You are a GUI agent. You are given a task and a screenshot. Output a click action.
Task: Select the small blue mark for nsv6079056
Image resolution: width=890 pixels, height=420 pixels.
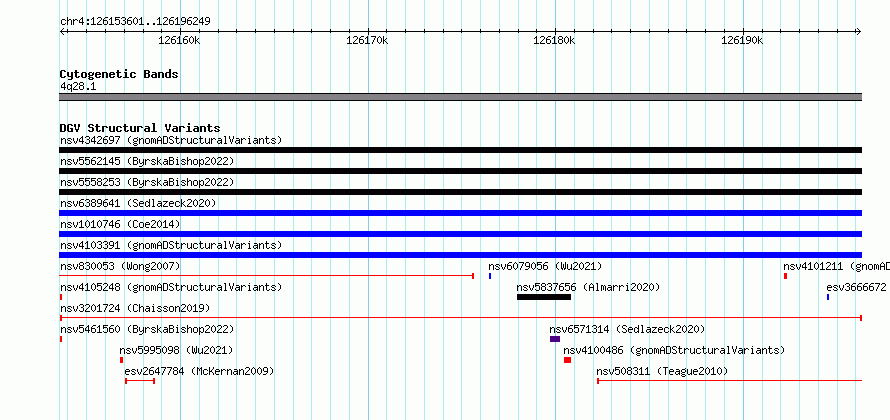pos(490,276)
